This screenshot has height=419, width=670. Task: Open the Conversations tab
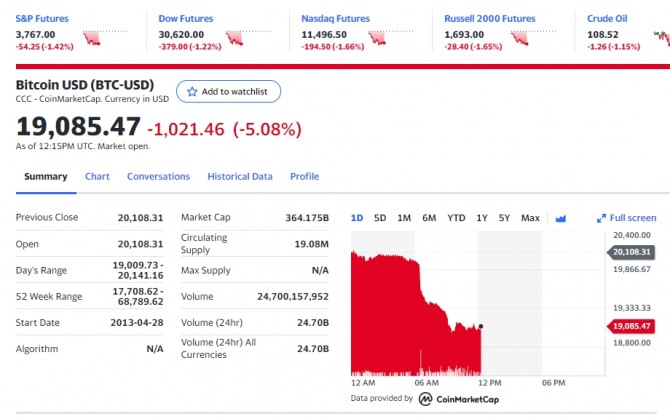tap(158, 177)
